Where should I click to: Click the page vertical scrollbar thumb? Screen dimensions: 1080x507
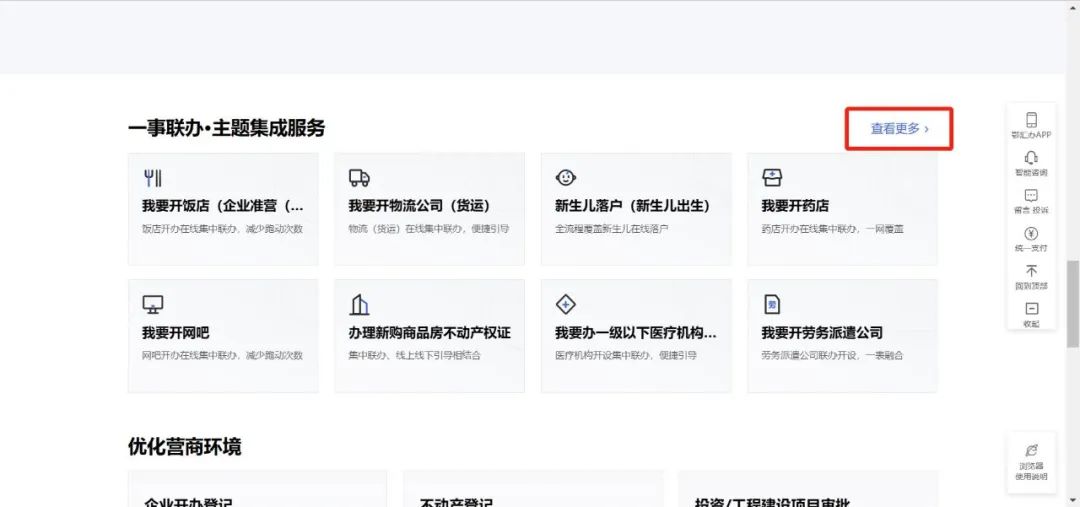coord(1074,290)
